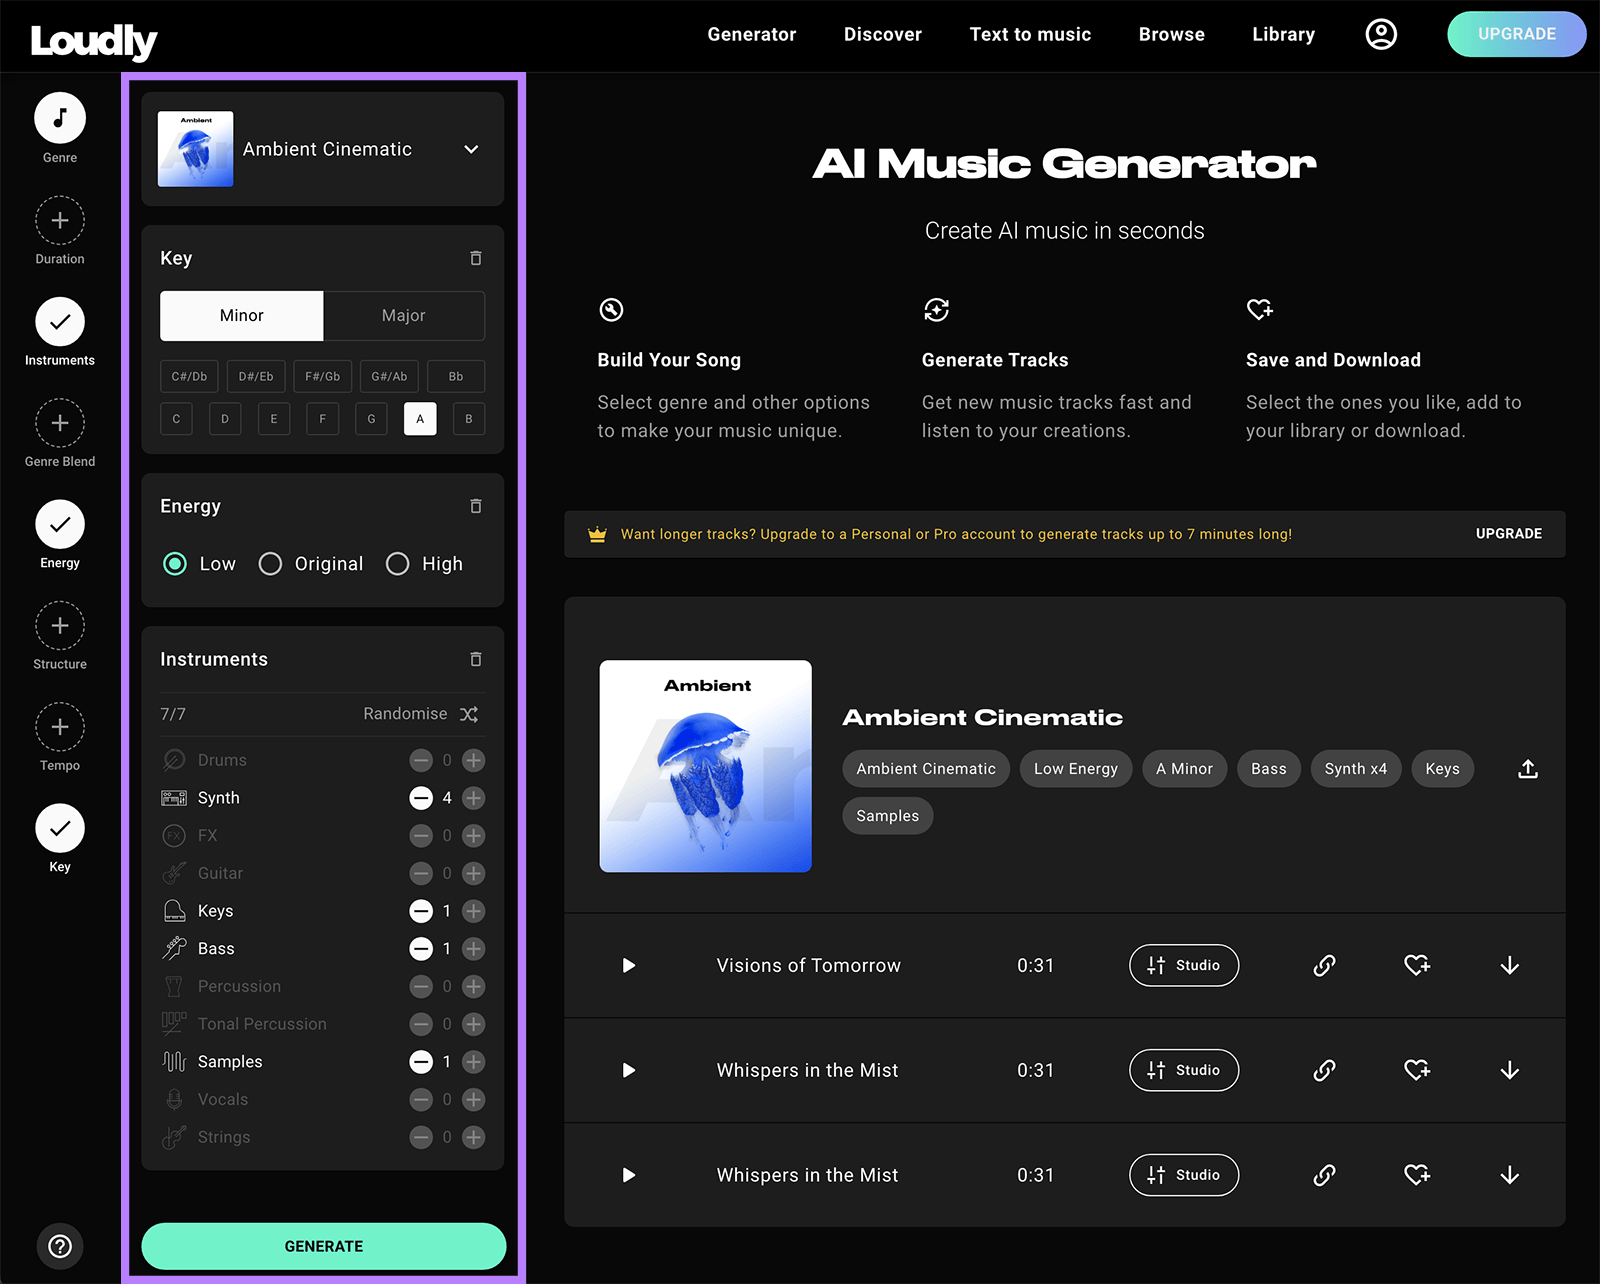
Task: Click the share icon for Ambient Cinematic
Action: pos(1527,769)
